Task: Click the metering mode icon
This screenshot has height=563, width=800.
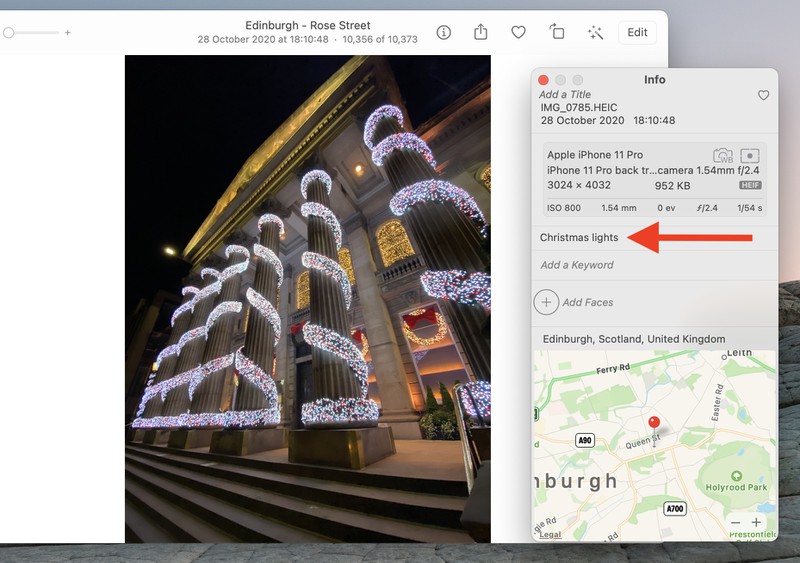Action: coord(750,155)
